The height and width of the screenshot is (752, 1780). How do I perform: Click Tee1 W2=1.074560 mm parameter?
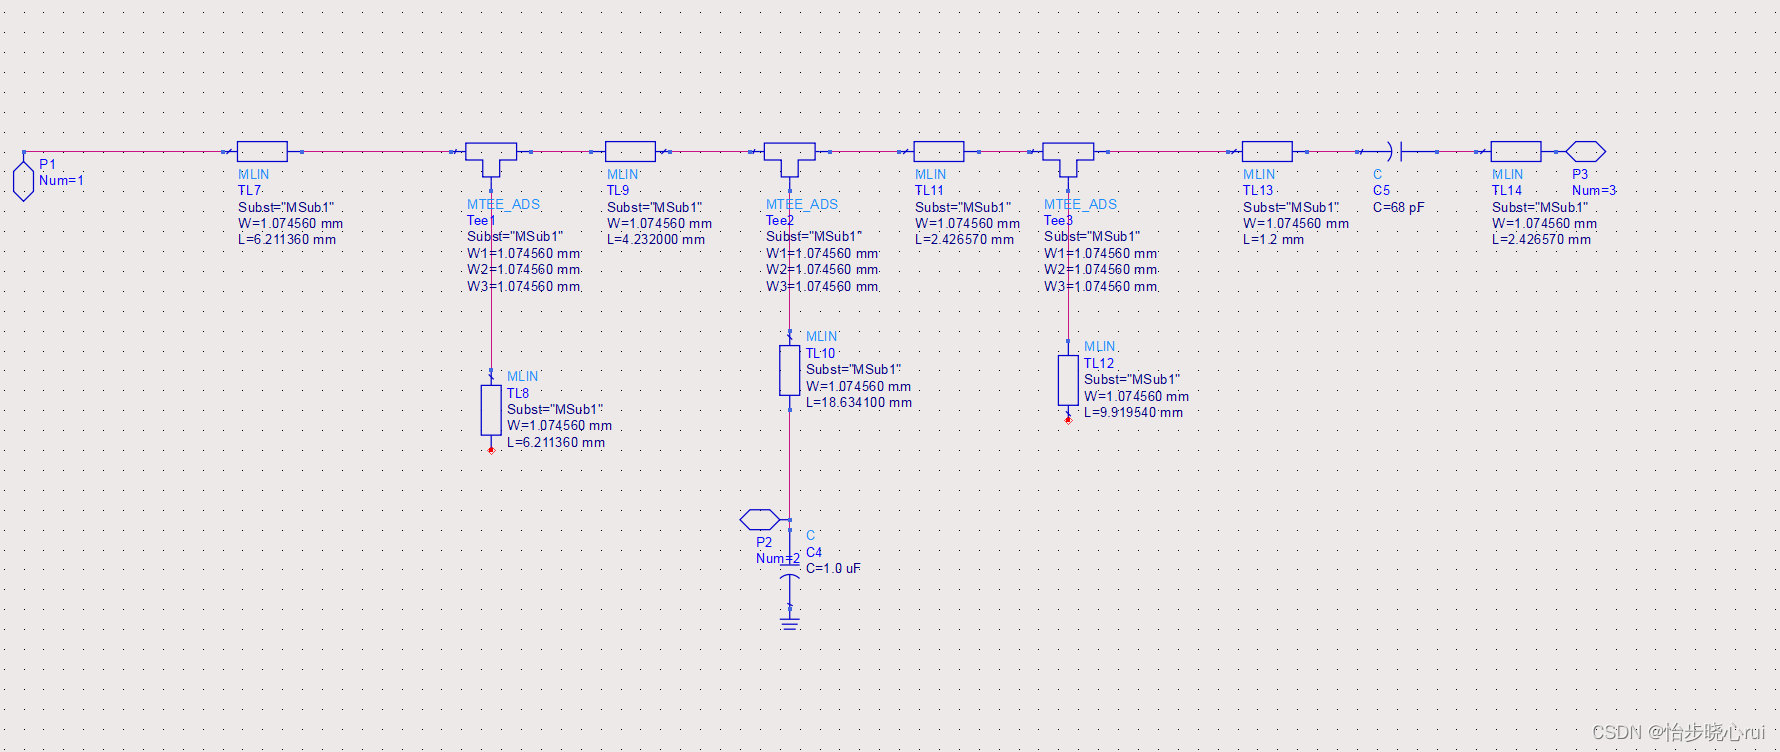coord(523,269)
